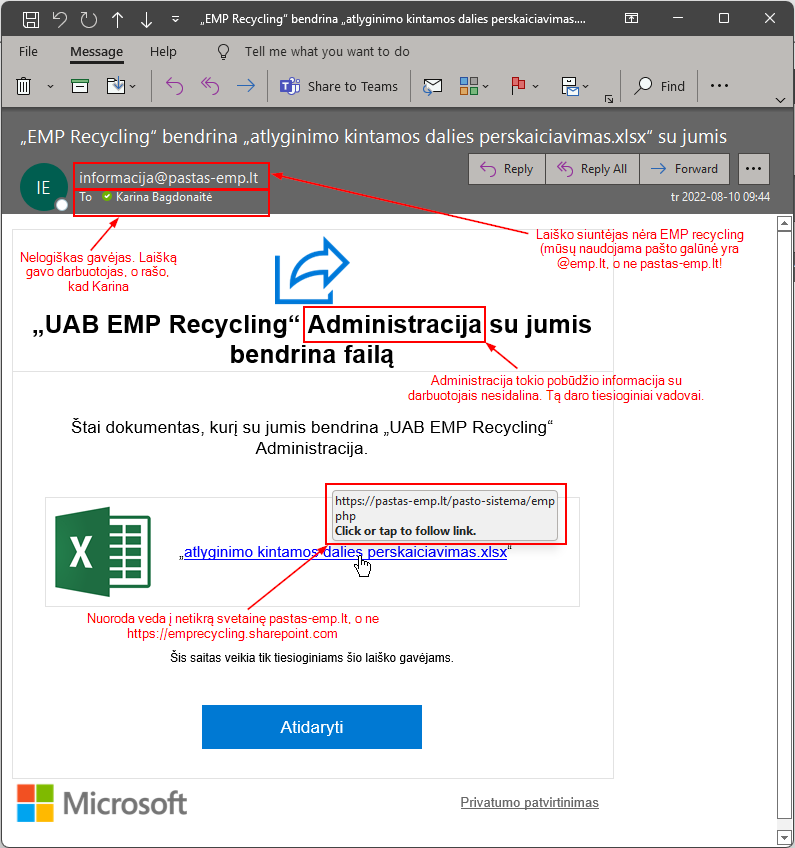Click the lightbulb Tell me icon
Viewport: 795px width, 848px height.
[223, 52]
